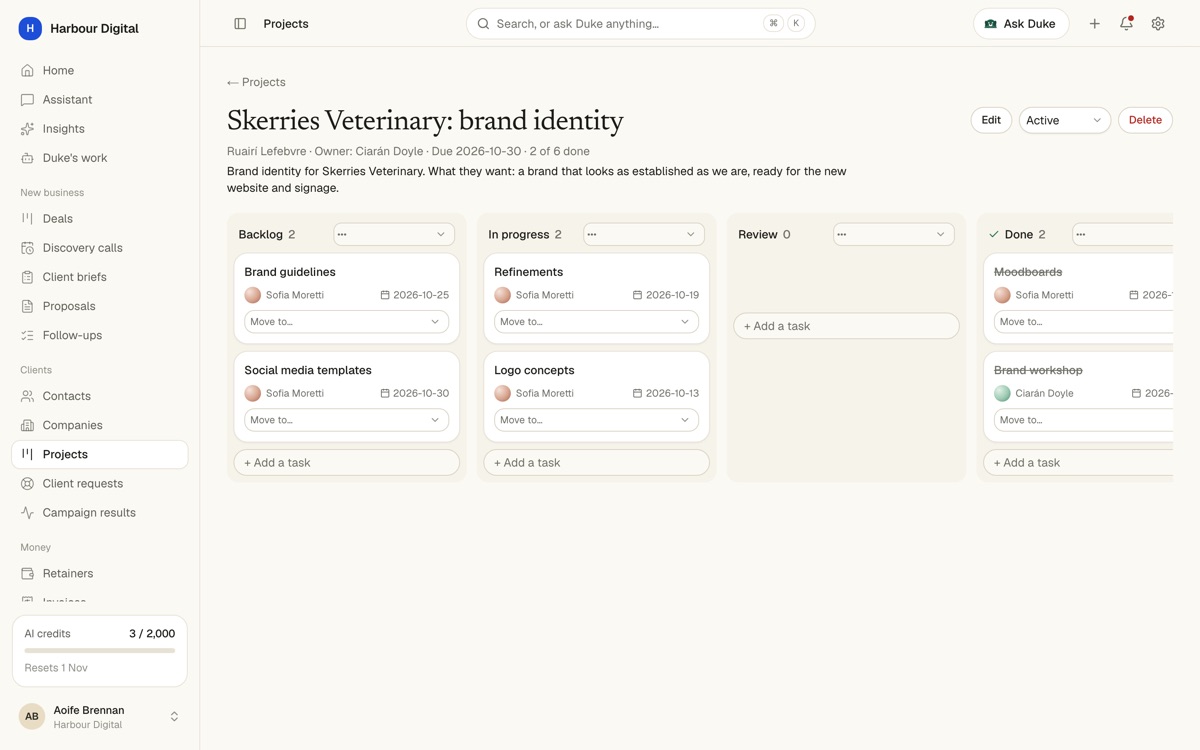Open Move to dropdown for Refinements
The height and width of the screenshot is (750, 1200).
pyautogui.click(x=596, y=322)
